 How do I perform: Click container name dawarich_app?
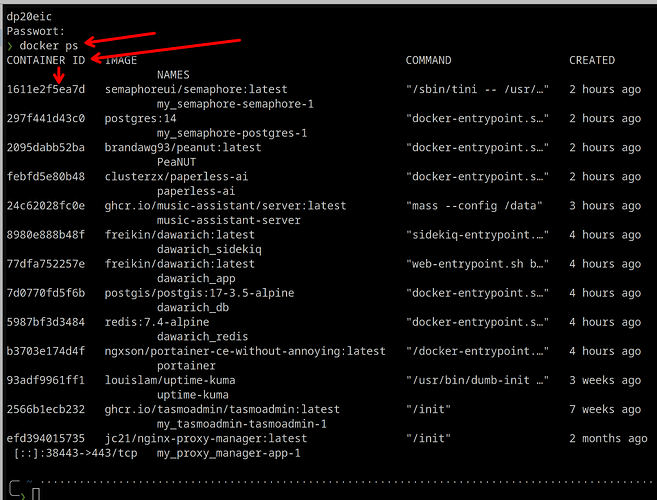coord(196,279)
